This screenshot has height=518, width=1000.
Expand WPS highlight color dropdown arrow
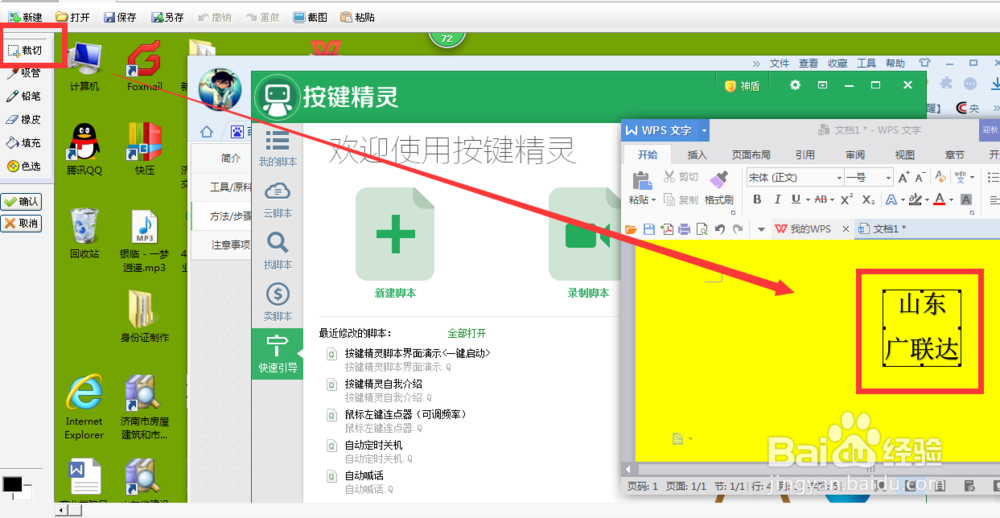[x=927, y=200]
